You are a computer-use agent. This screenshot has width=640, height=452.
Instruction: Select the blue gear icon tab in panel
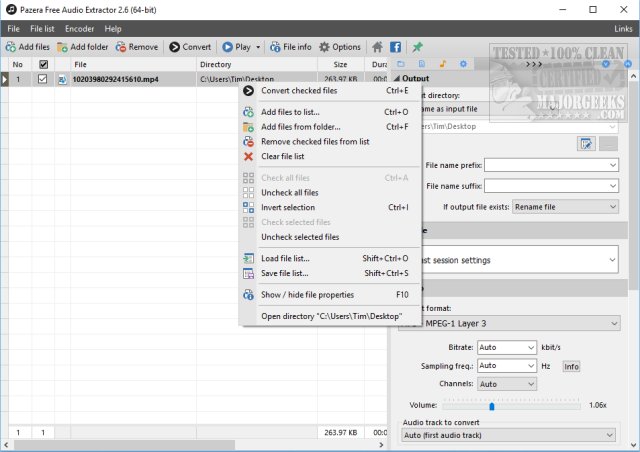(x=463, y=64)
